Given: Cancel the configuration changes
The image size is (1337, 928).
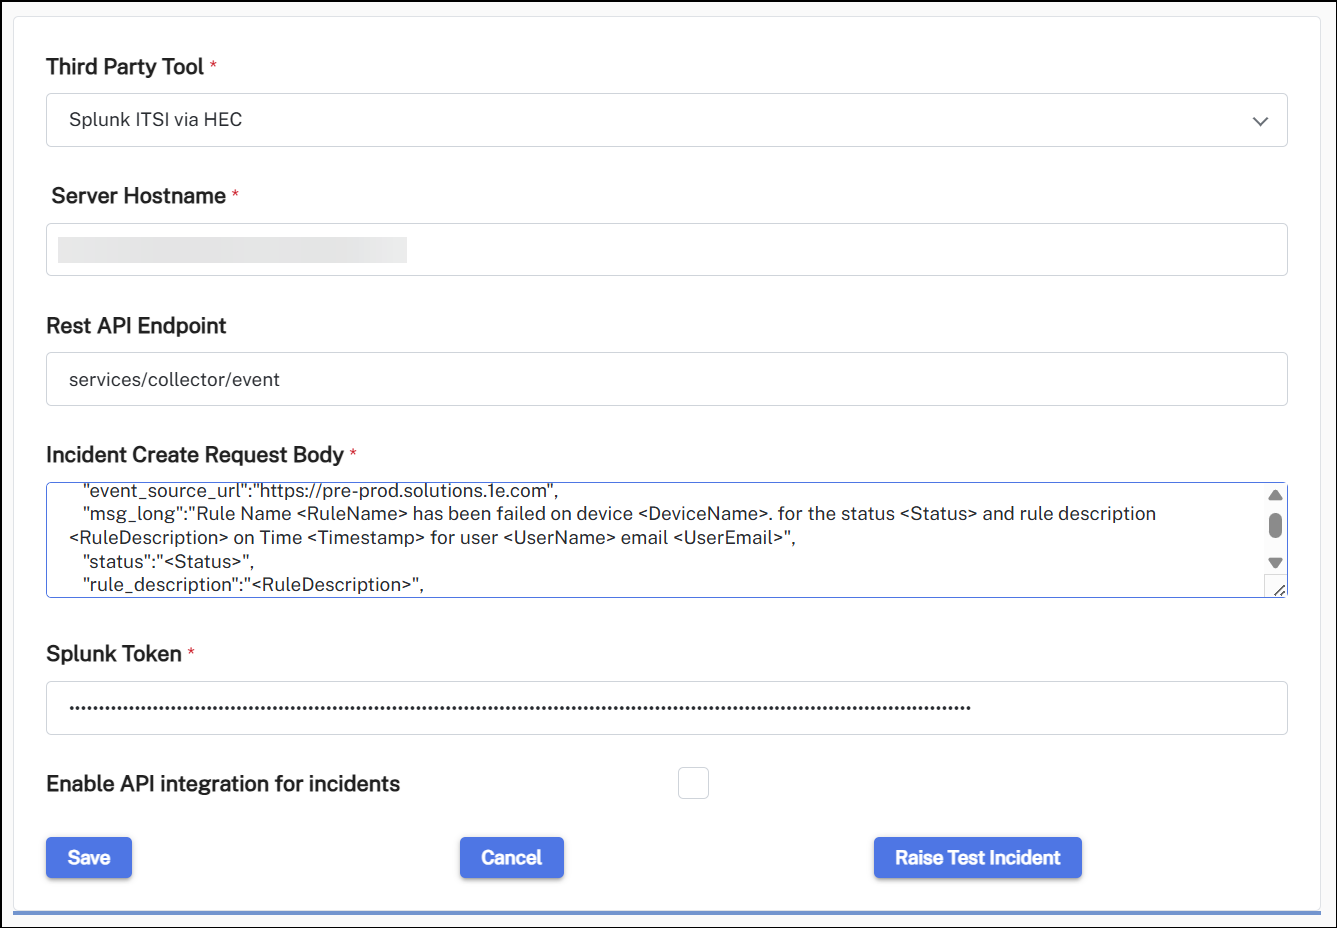Looking at the screenshot, I should click(511, 858).
